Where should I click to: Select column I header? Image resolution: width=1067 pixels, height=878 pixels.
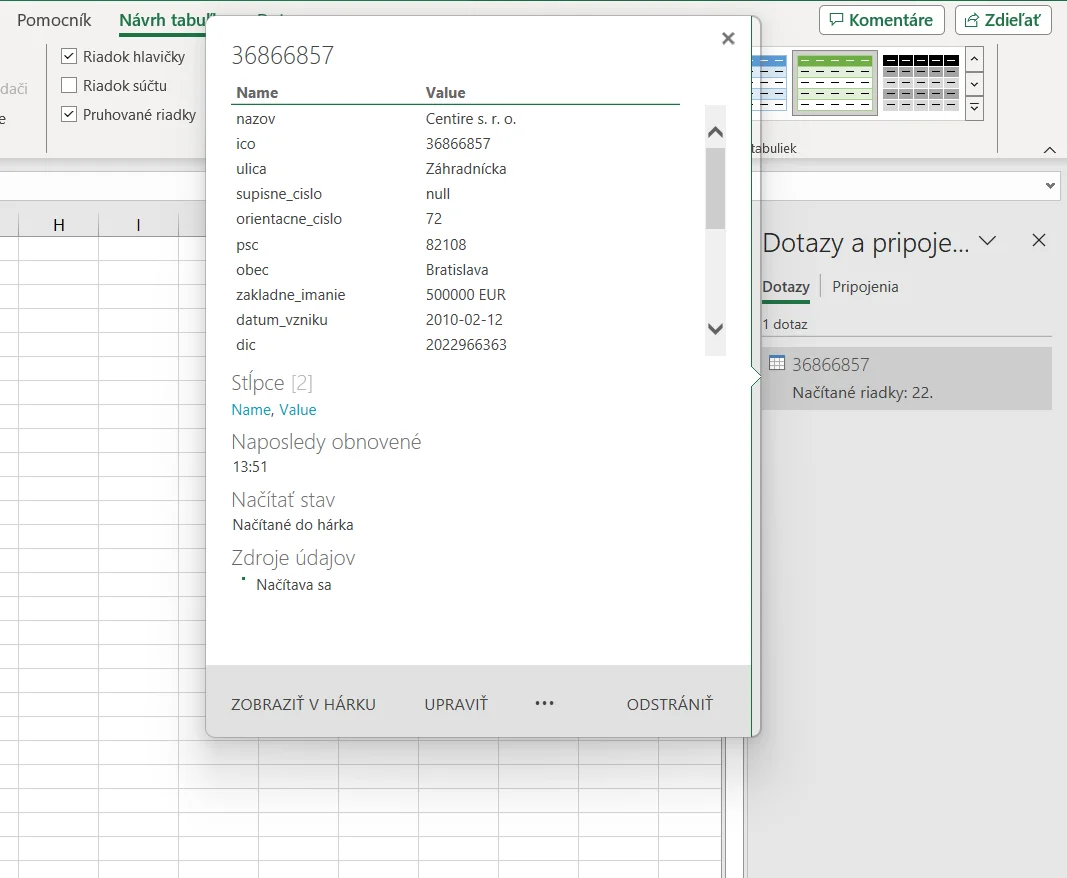click(x=138, y=225)
